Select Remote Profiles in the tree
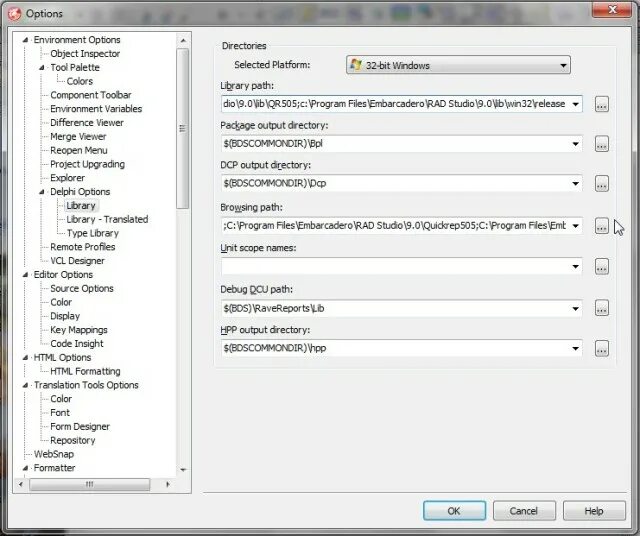This screenshot has height=536, width=640. point(82,247)
